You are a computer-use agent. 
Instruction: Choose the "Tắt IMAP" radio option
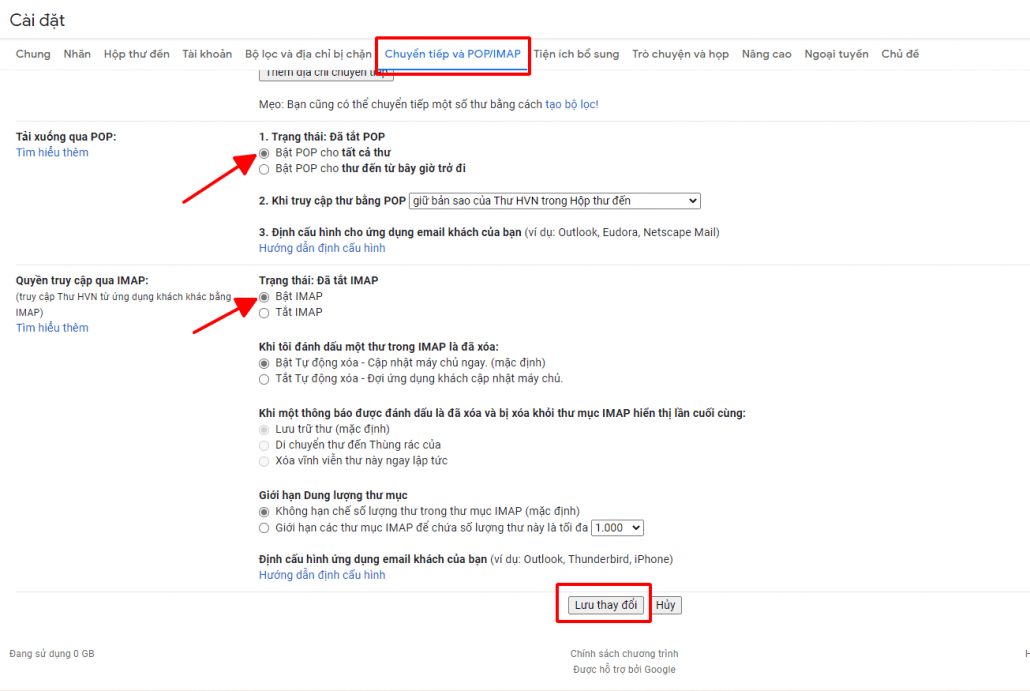coord(264,313)
